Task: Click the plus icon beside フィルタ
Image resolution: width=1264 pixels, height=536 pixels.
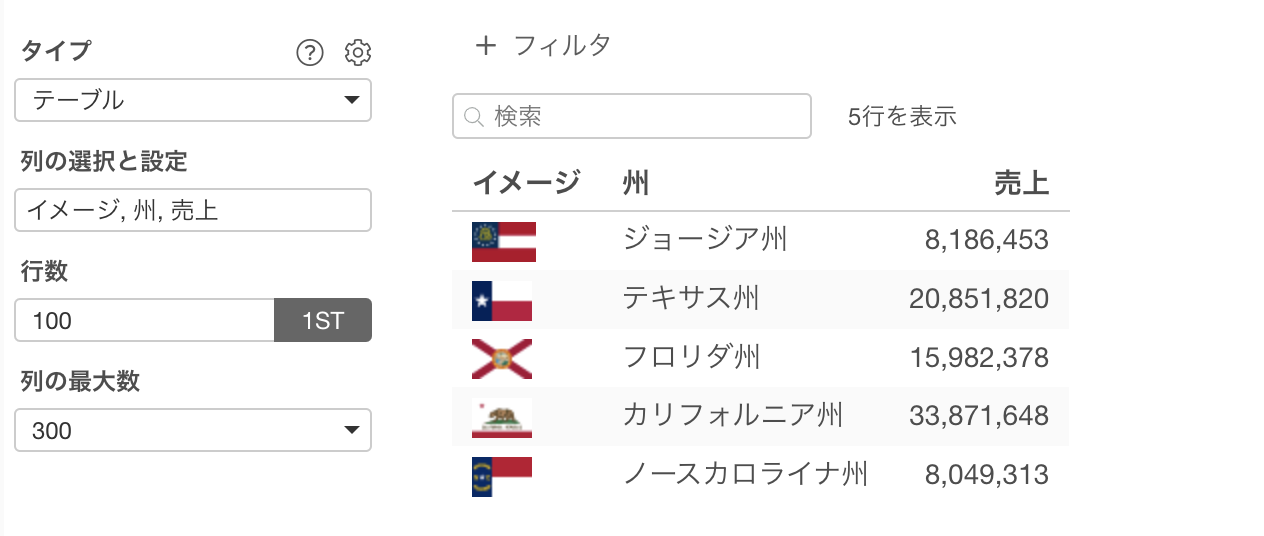Action: [485, 45]
